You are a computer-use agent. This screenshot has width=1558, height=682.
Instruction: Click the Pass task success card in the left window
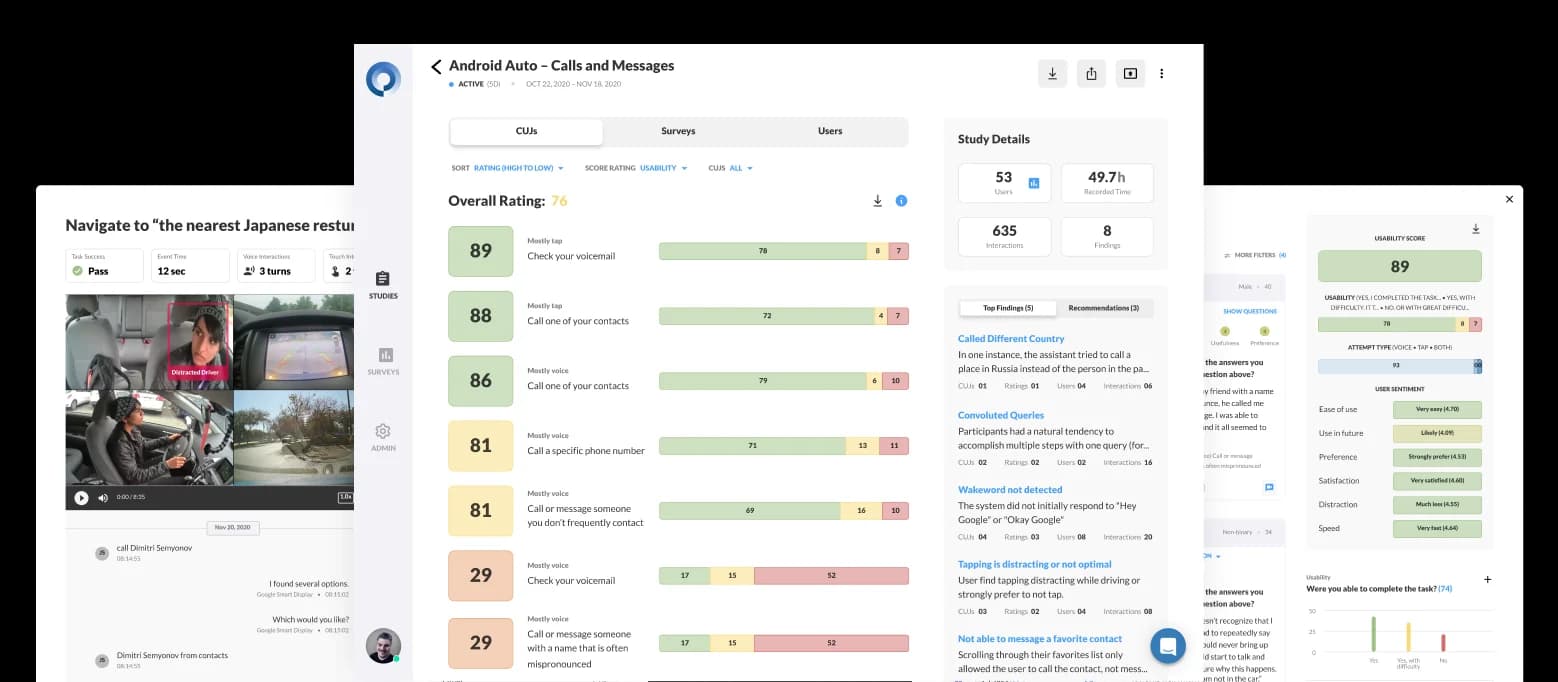coord(105,266)
